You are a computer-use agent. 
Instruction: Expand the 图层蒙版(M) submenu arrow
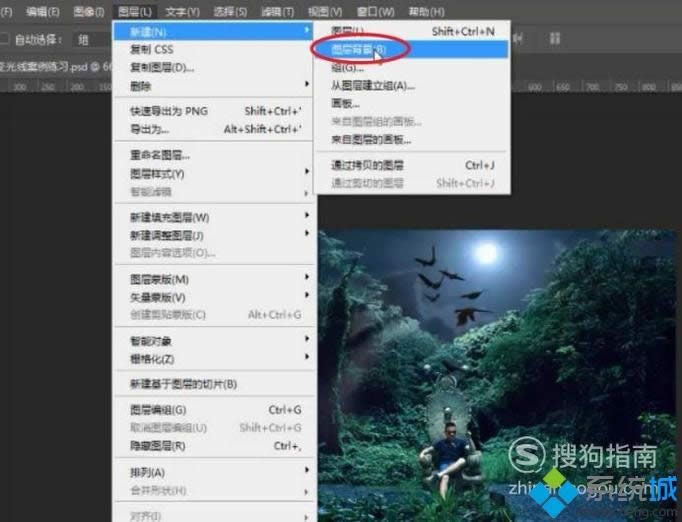click(307, 277)
